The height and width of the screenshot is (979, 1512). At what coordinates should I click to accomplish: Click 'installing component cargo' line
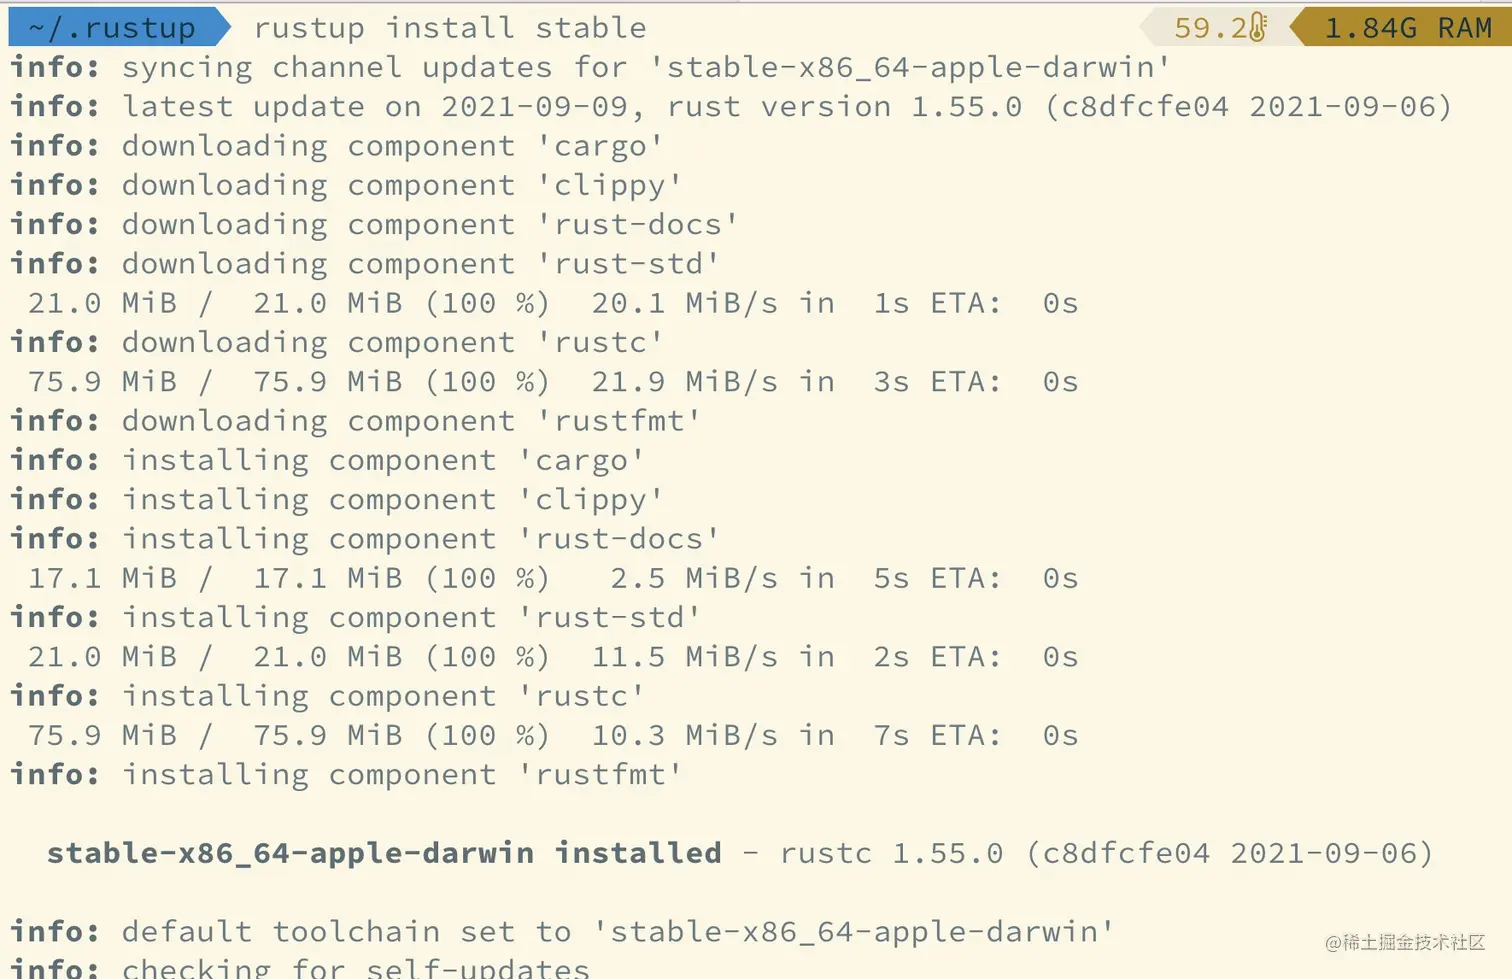coord(327,460)
